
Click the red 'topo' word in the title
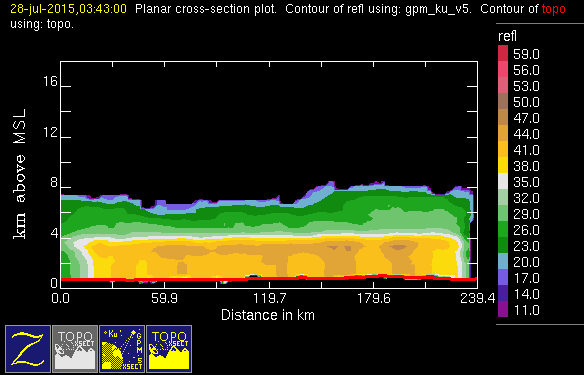coord(553,9)
